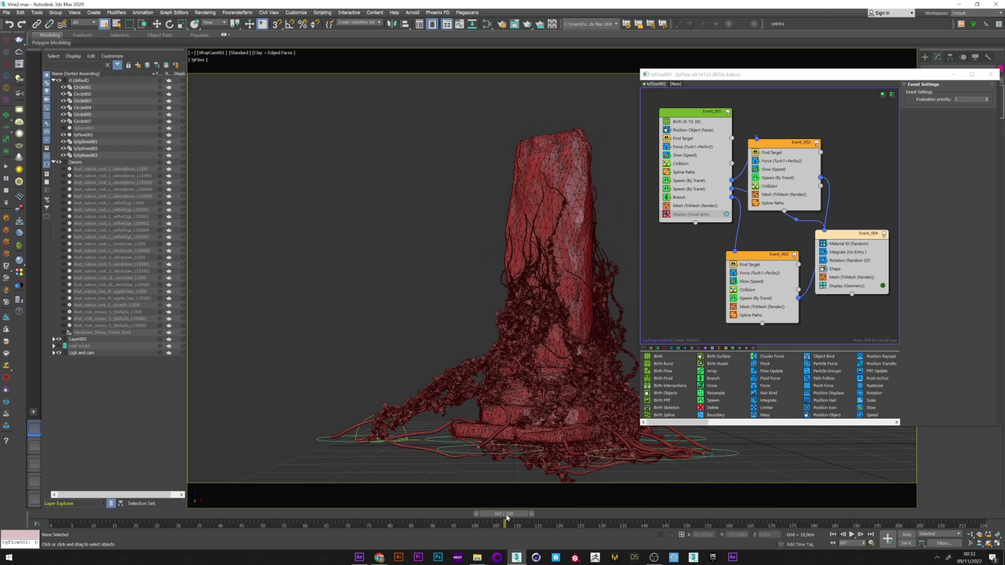Image resolution: width=1005 pixels, height=565 pixels.
Task: Click the time slider at frame 107
Action: tap(504, 514)
